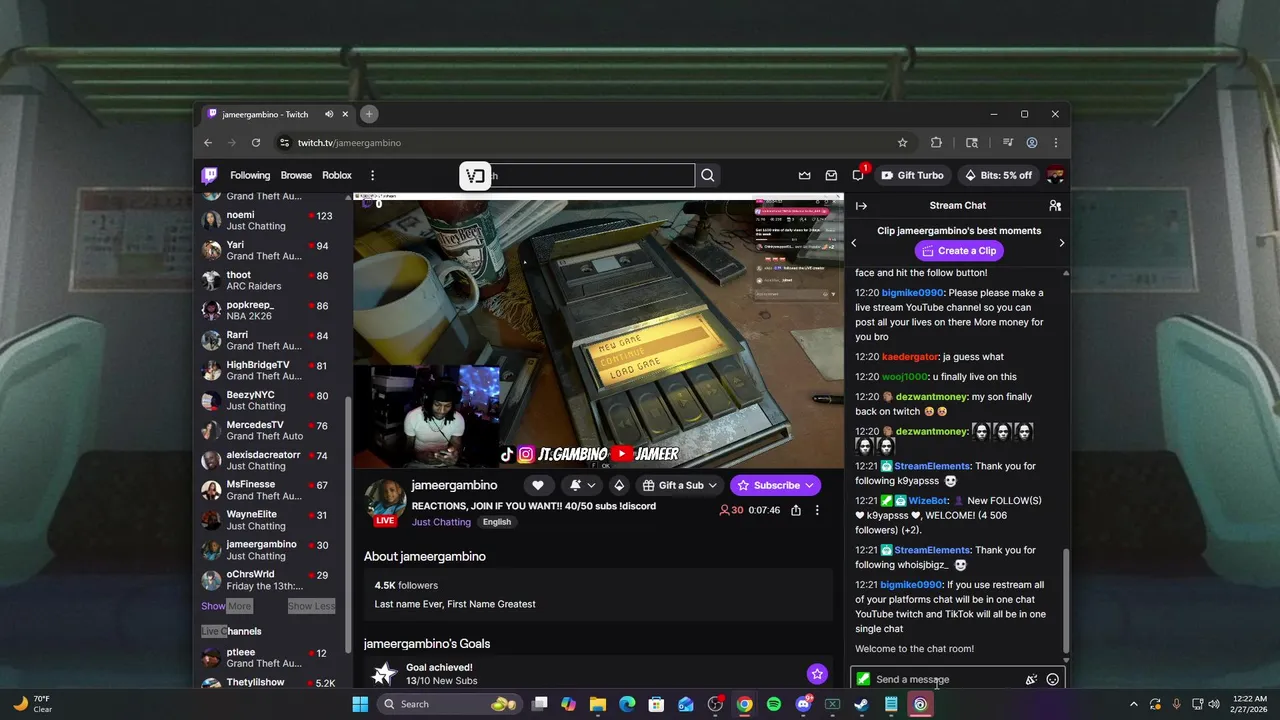The height and width of the screenshot is (720, 1280).
Task: Click the Bits: 5% off button
Action: coord(997,176)
